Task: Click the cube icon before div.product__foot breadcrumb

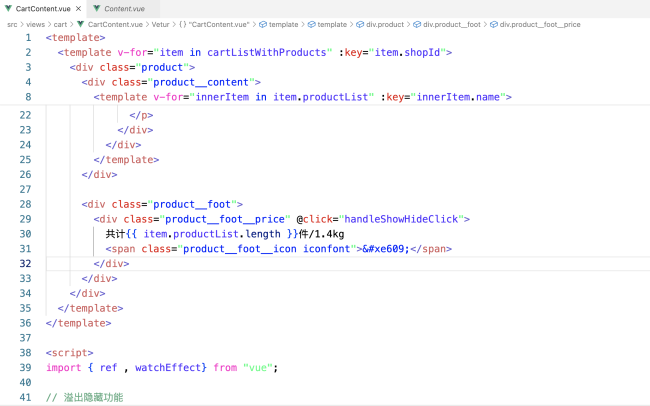Action: (417, 24)
